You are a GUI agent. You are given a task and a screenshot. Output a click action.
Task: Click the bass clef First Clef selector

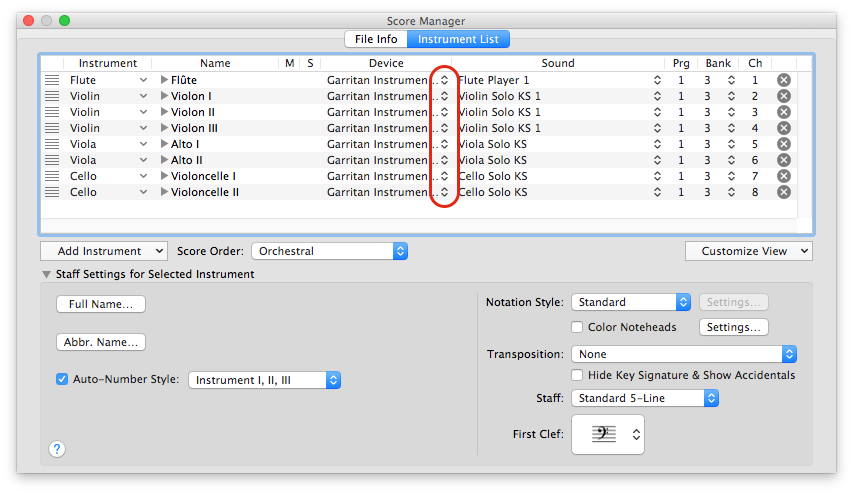point(607,435)
